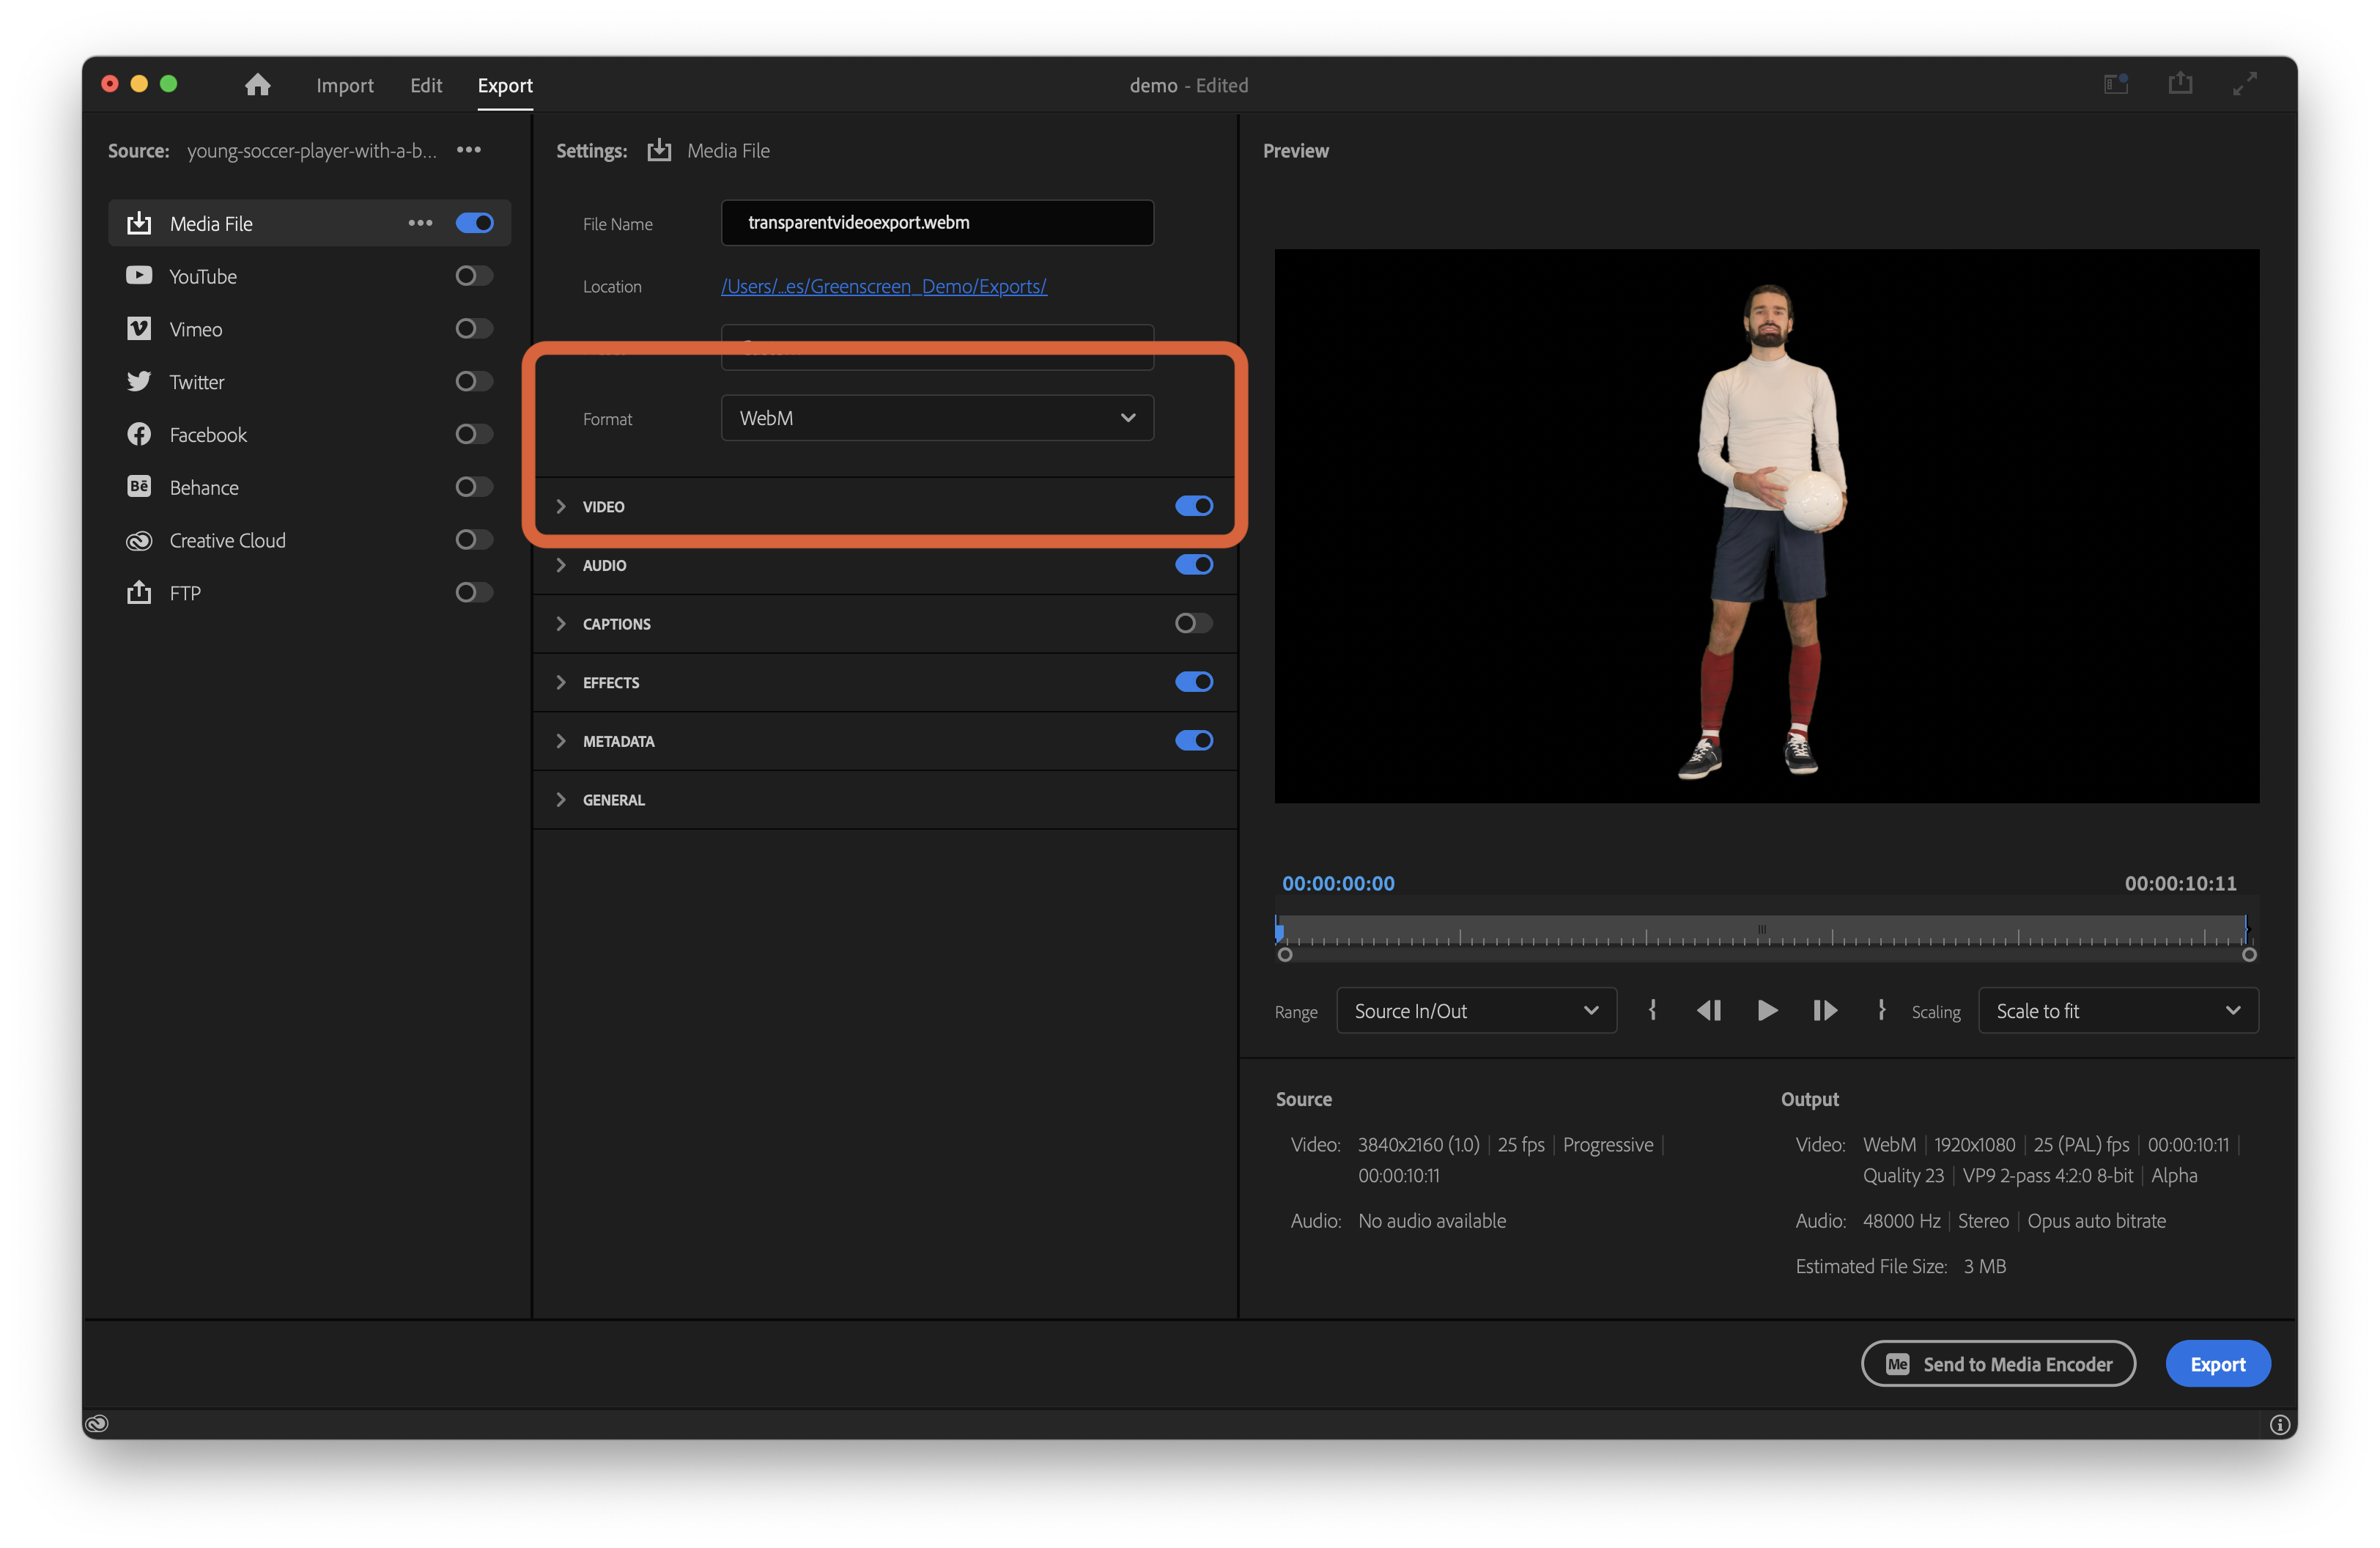Switch to the Edit tab
2380x1548 pixels.
[x=426, y=85]
